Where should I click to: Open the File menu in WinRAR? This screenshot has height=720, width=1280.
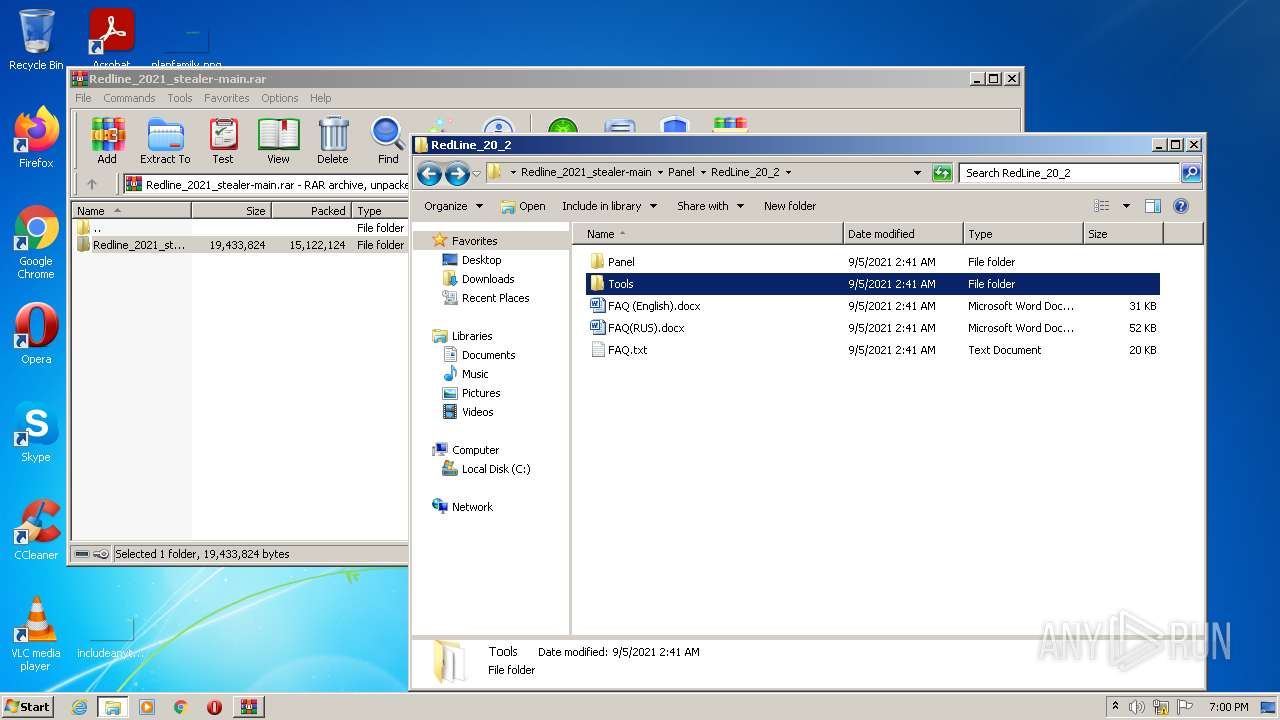[x=83, y=98]
